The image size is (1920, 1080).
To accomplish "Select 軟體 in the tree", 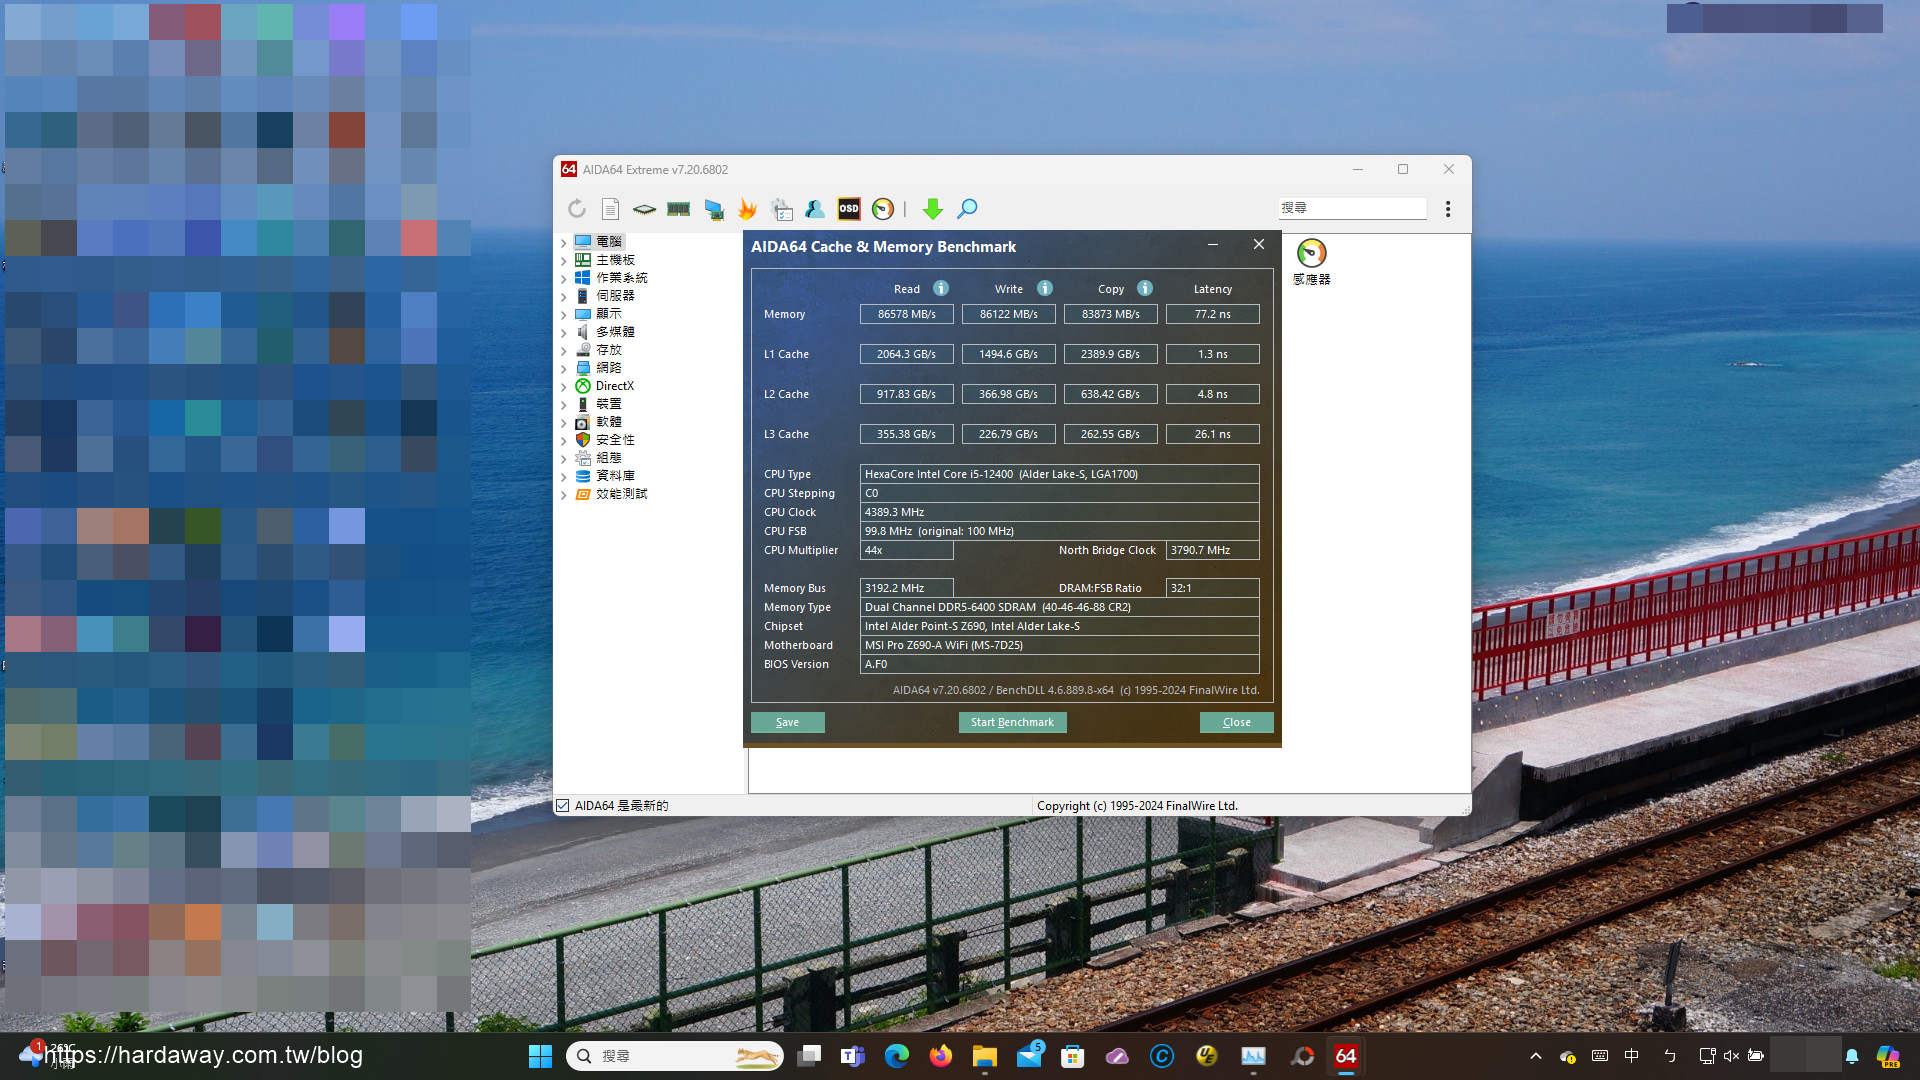I will point(608,422).
